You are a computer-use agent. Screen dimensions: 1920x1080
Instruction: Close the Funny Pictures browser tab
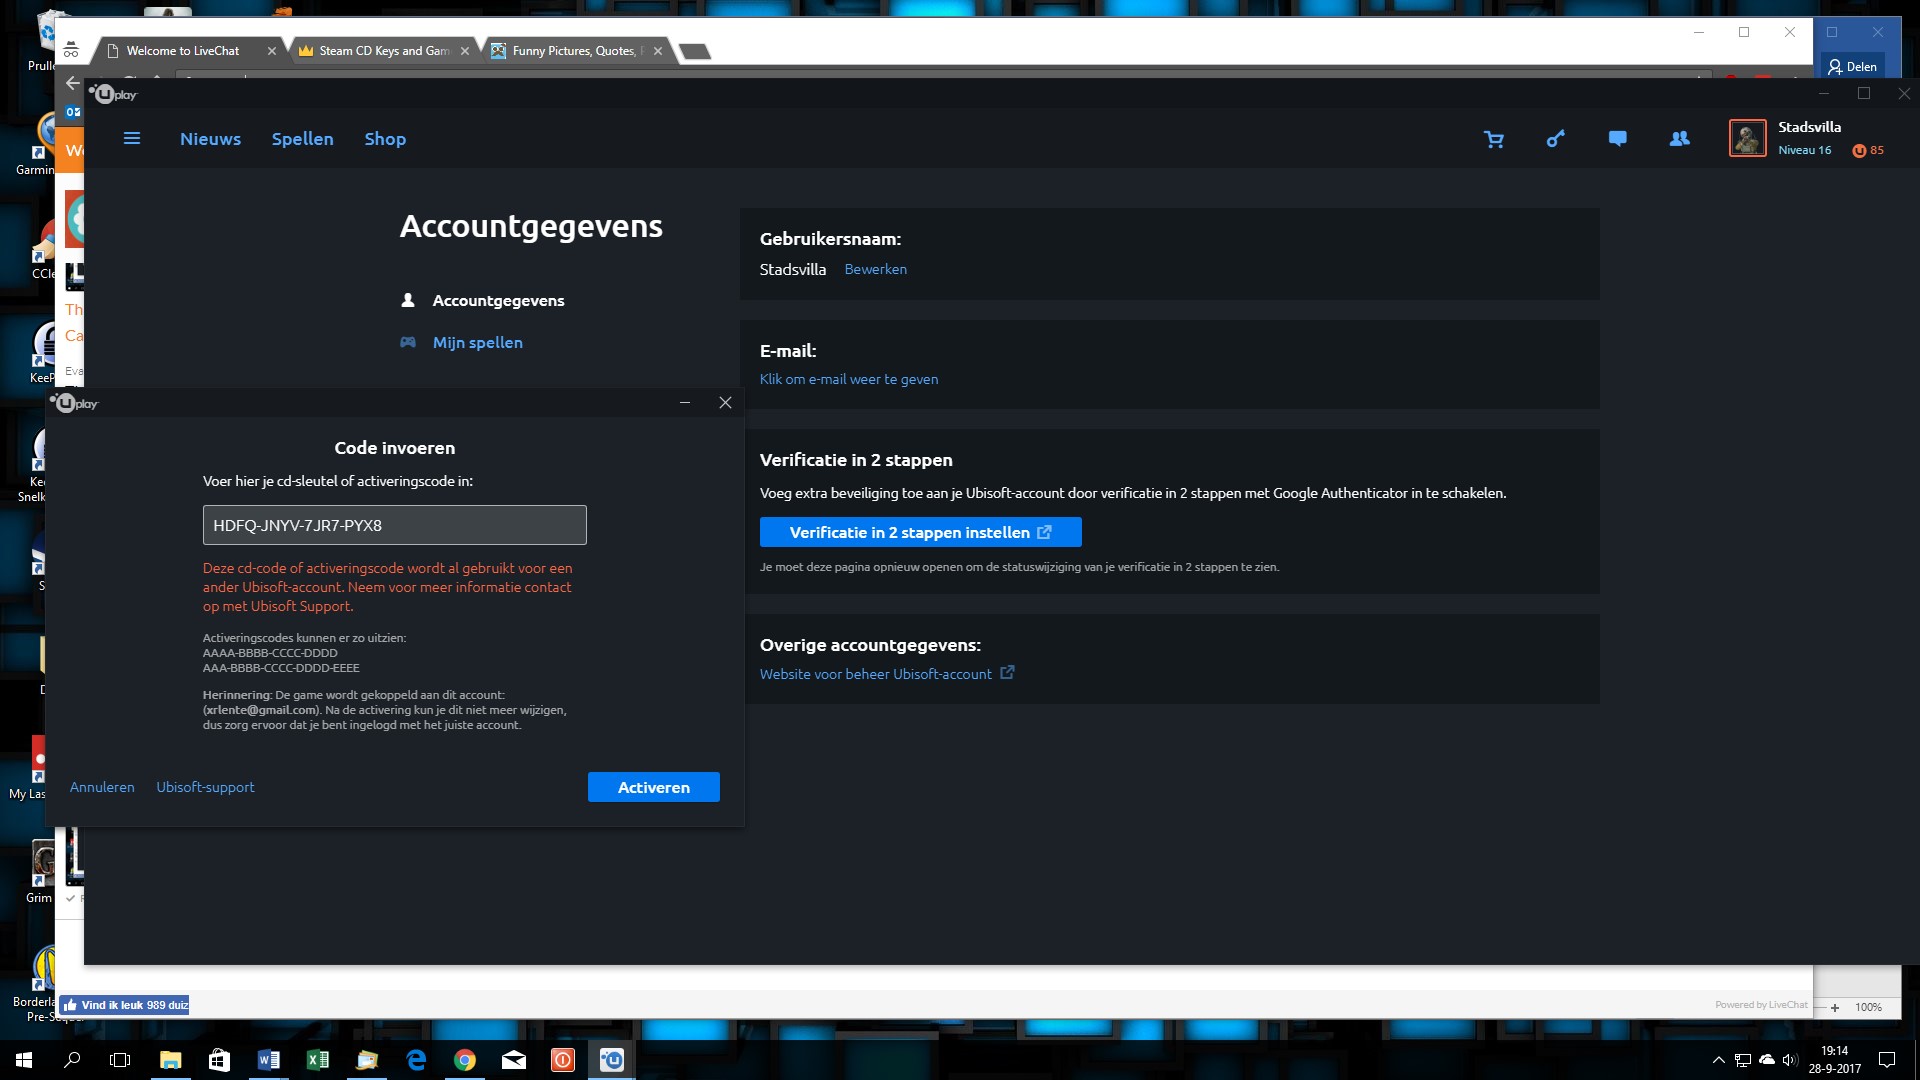pos(657,51)
